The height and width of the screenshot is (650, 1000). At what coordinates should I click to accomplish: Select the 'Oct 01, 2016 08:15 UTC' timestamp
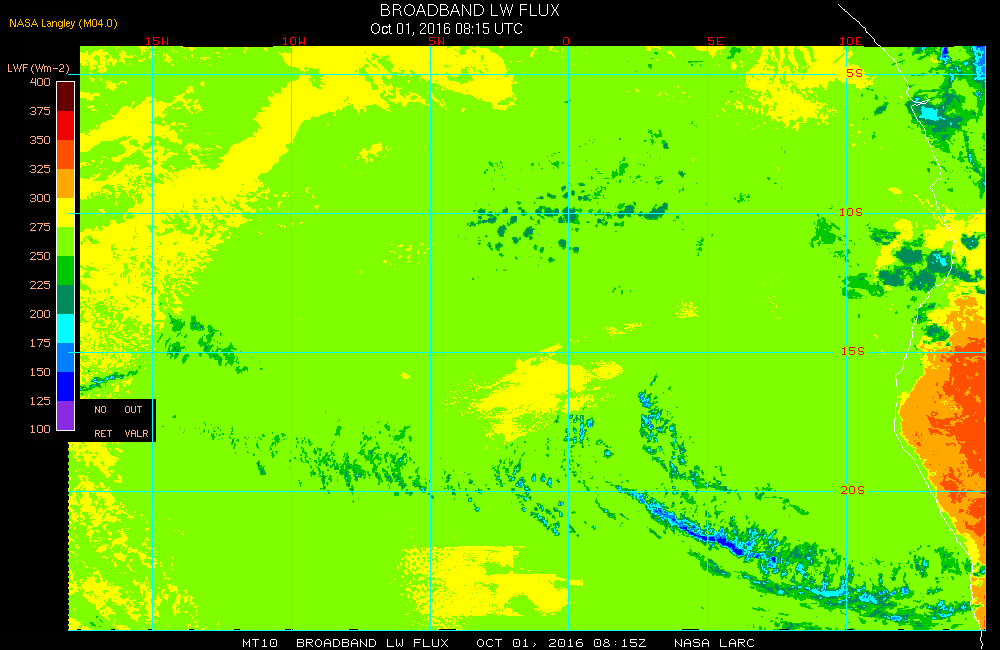pyautogui.click(x=446, y=29)
